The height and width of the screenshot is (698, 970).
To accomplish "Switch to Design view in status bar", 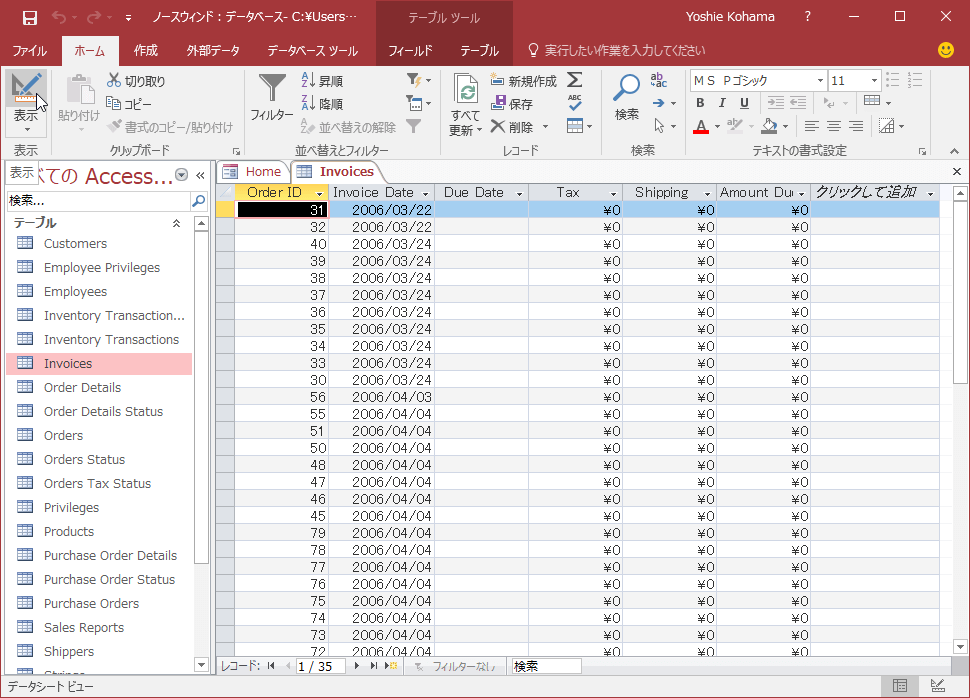I will [x=938, y=686].
